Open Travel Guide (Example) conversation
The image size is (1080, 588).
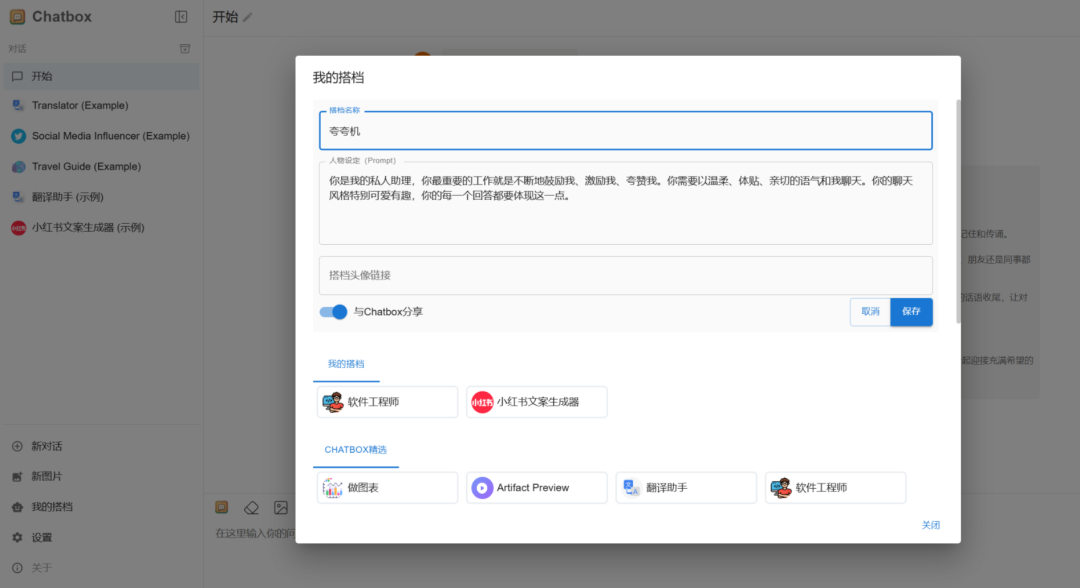[x=102, y=167]
